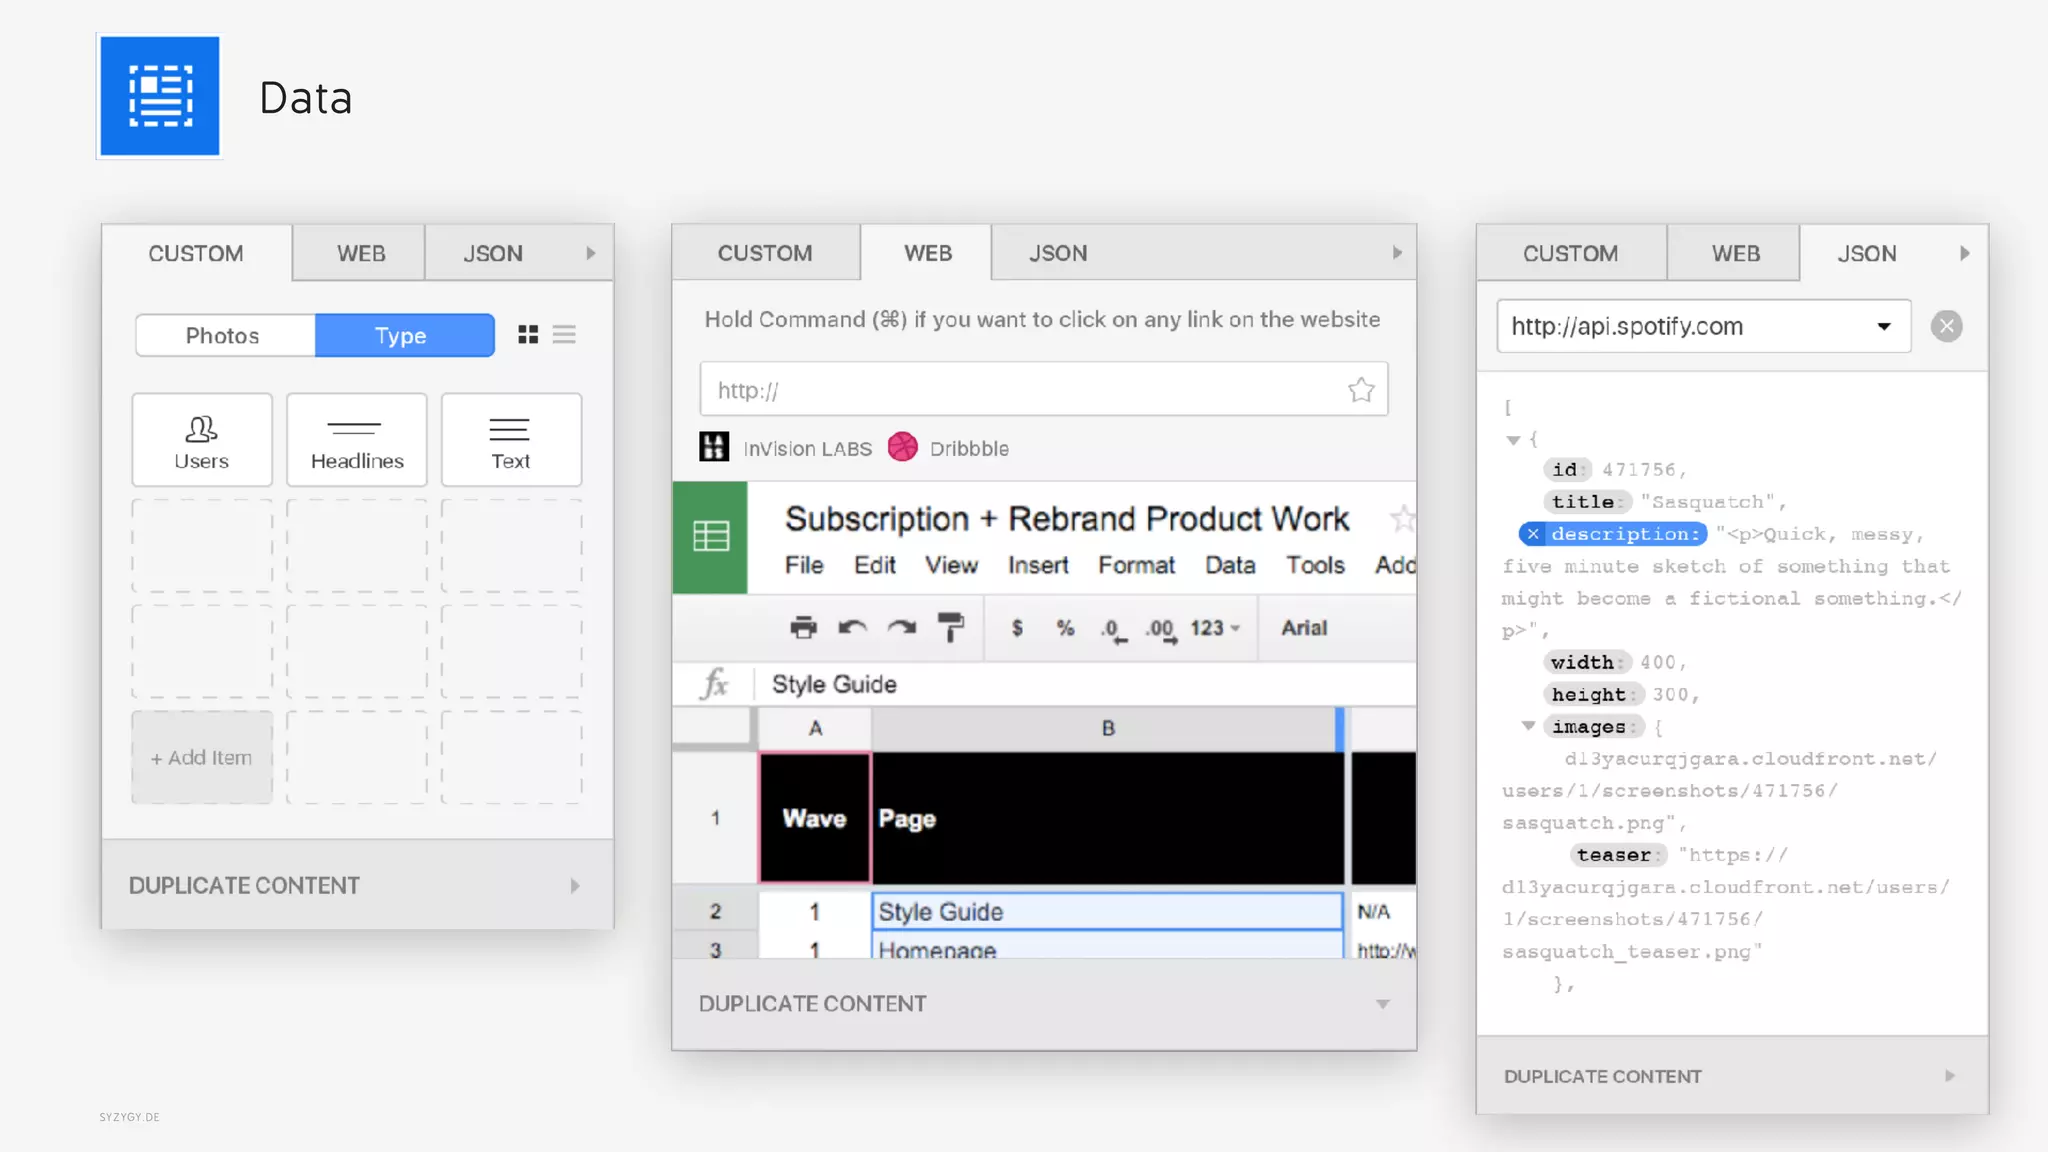Toggle to Photos segment
Viewport: 2048px width, 1152px height.
[223, 336]
